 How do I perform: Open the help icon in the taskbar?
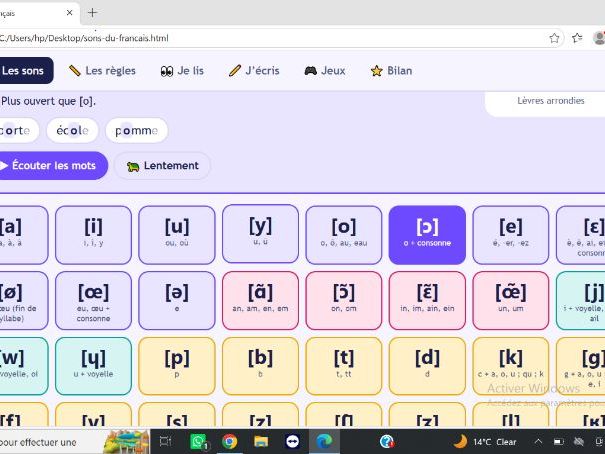(387, 441)
